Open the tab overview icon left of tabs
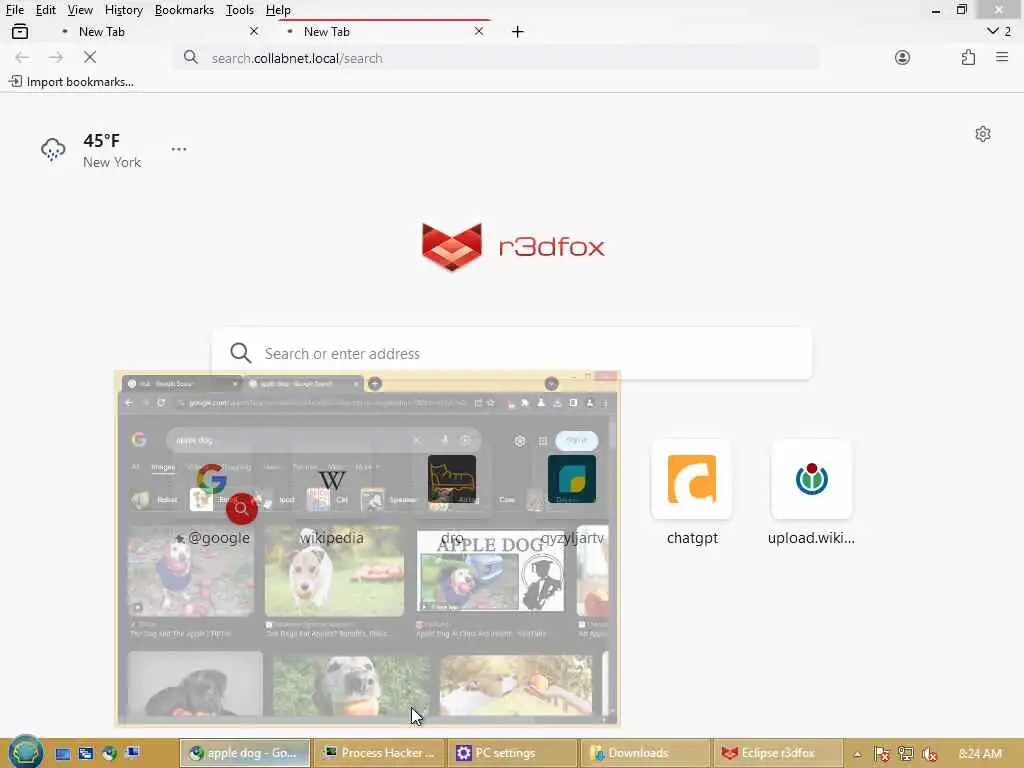Screen dimensions: 1024x768 [x=20, y=31]
